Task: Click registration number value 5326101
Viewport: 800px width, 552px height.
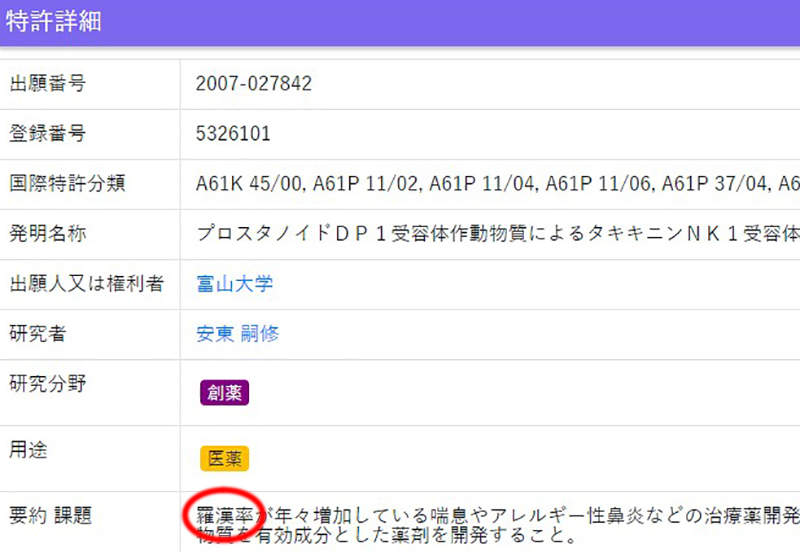Action: (x=233, y=134)
